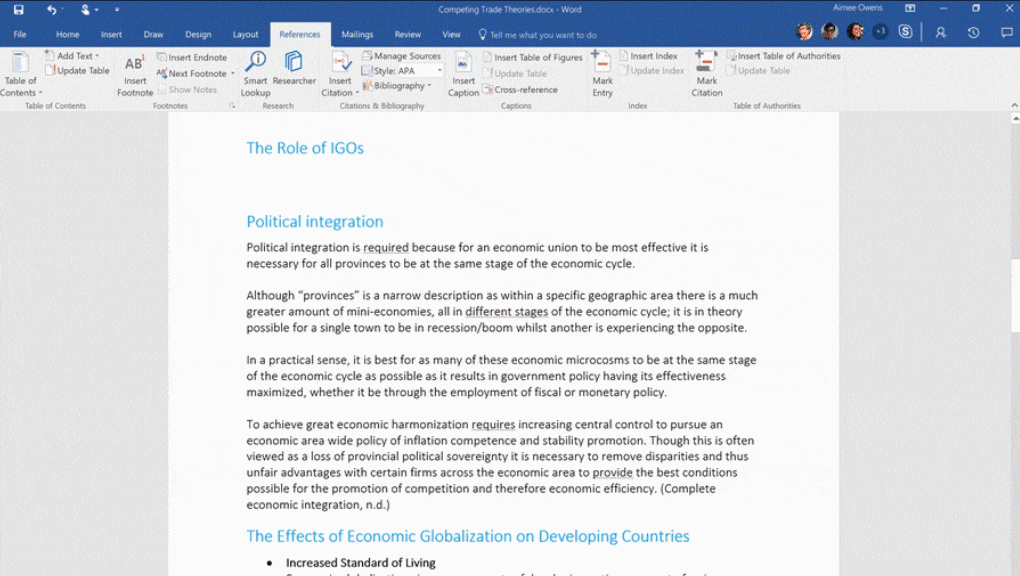The width and height of the screenshot is (1020, 576).
Task: Switch to the View tab
Action: click(x=451, y=34)
